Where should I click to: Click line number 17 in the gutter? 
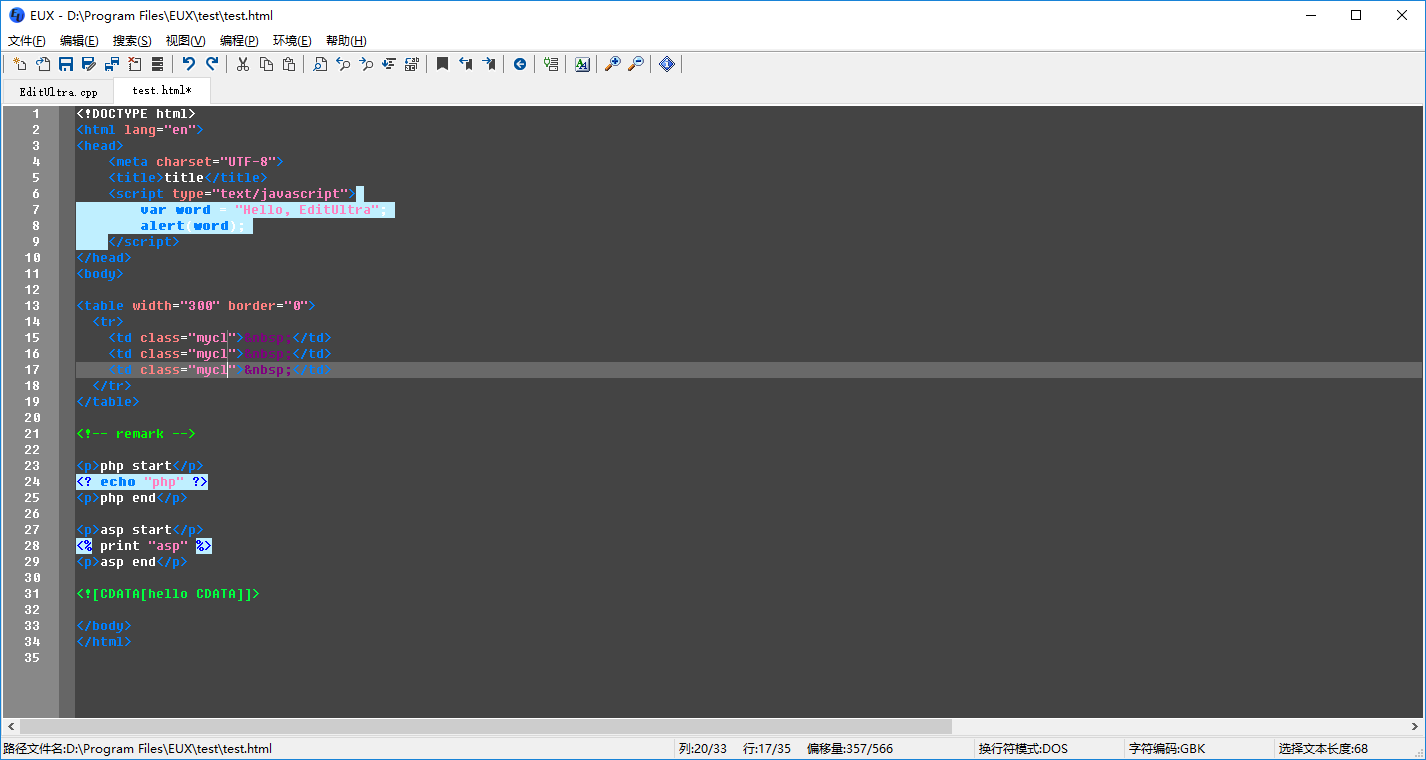pyautogui.click(x=33, y=370)
